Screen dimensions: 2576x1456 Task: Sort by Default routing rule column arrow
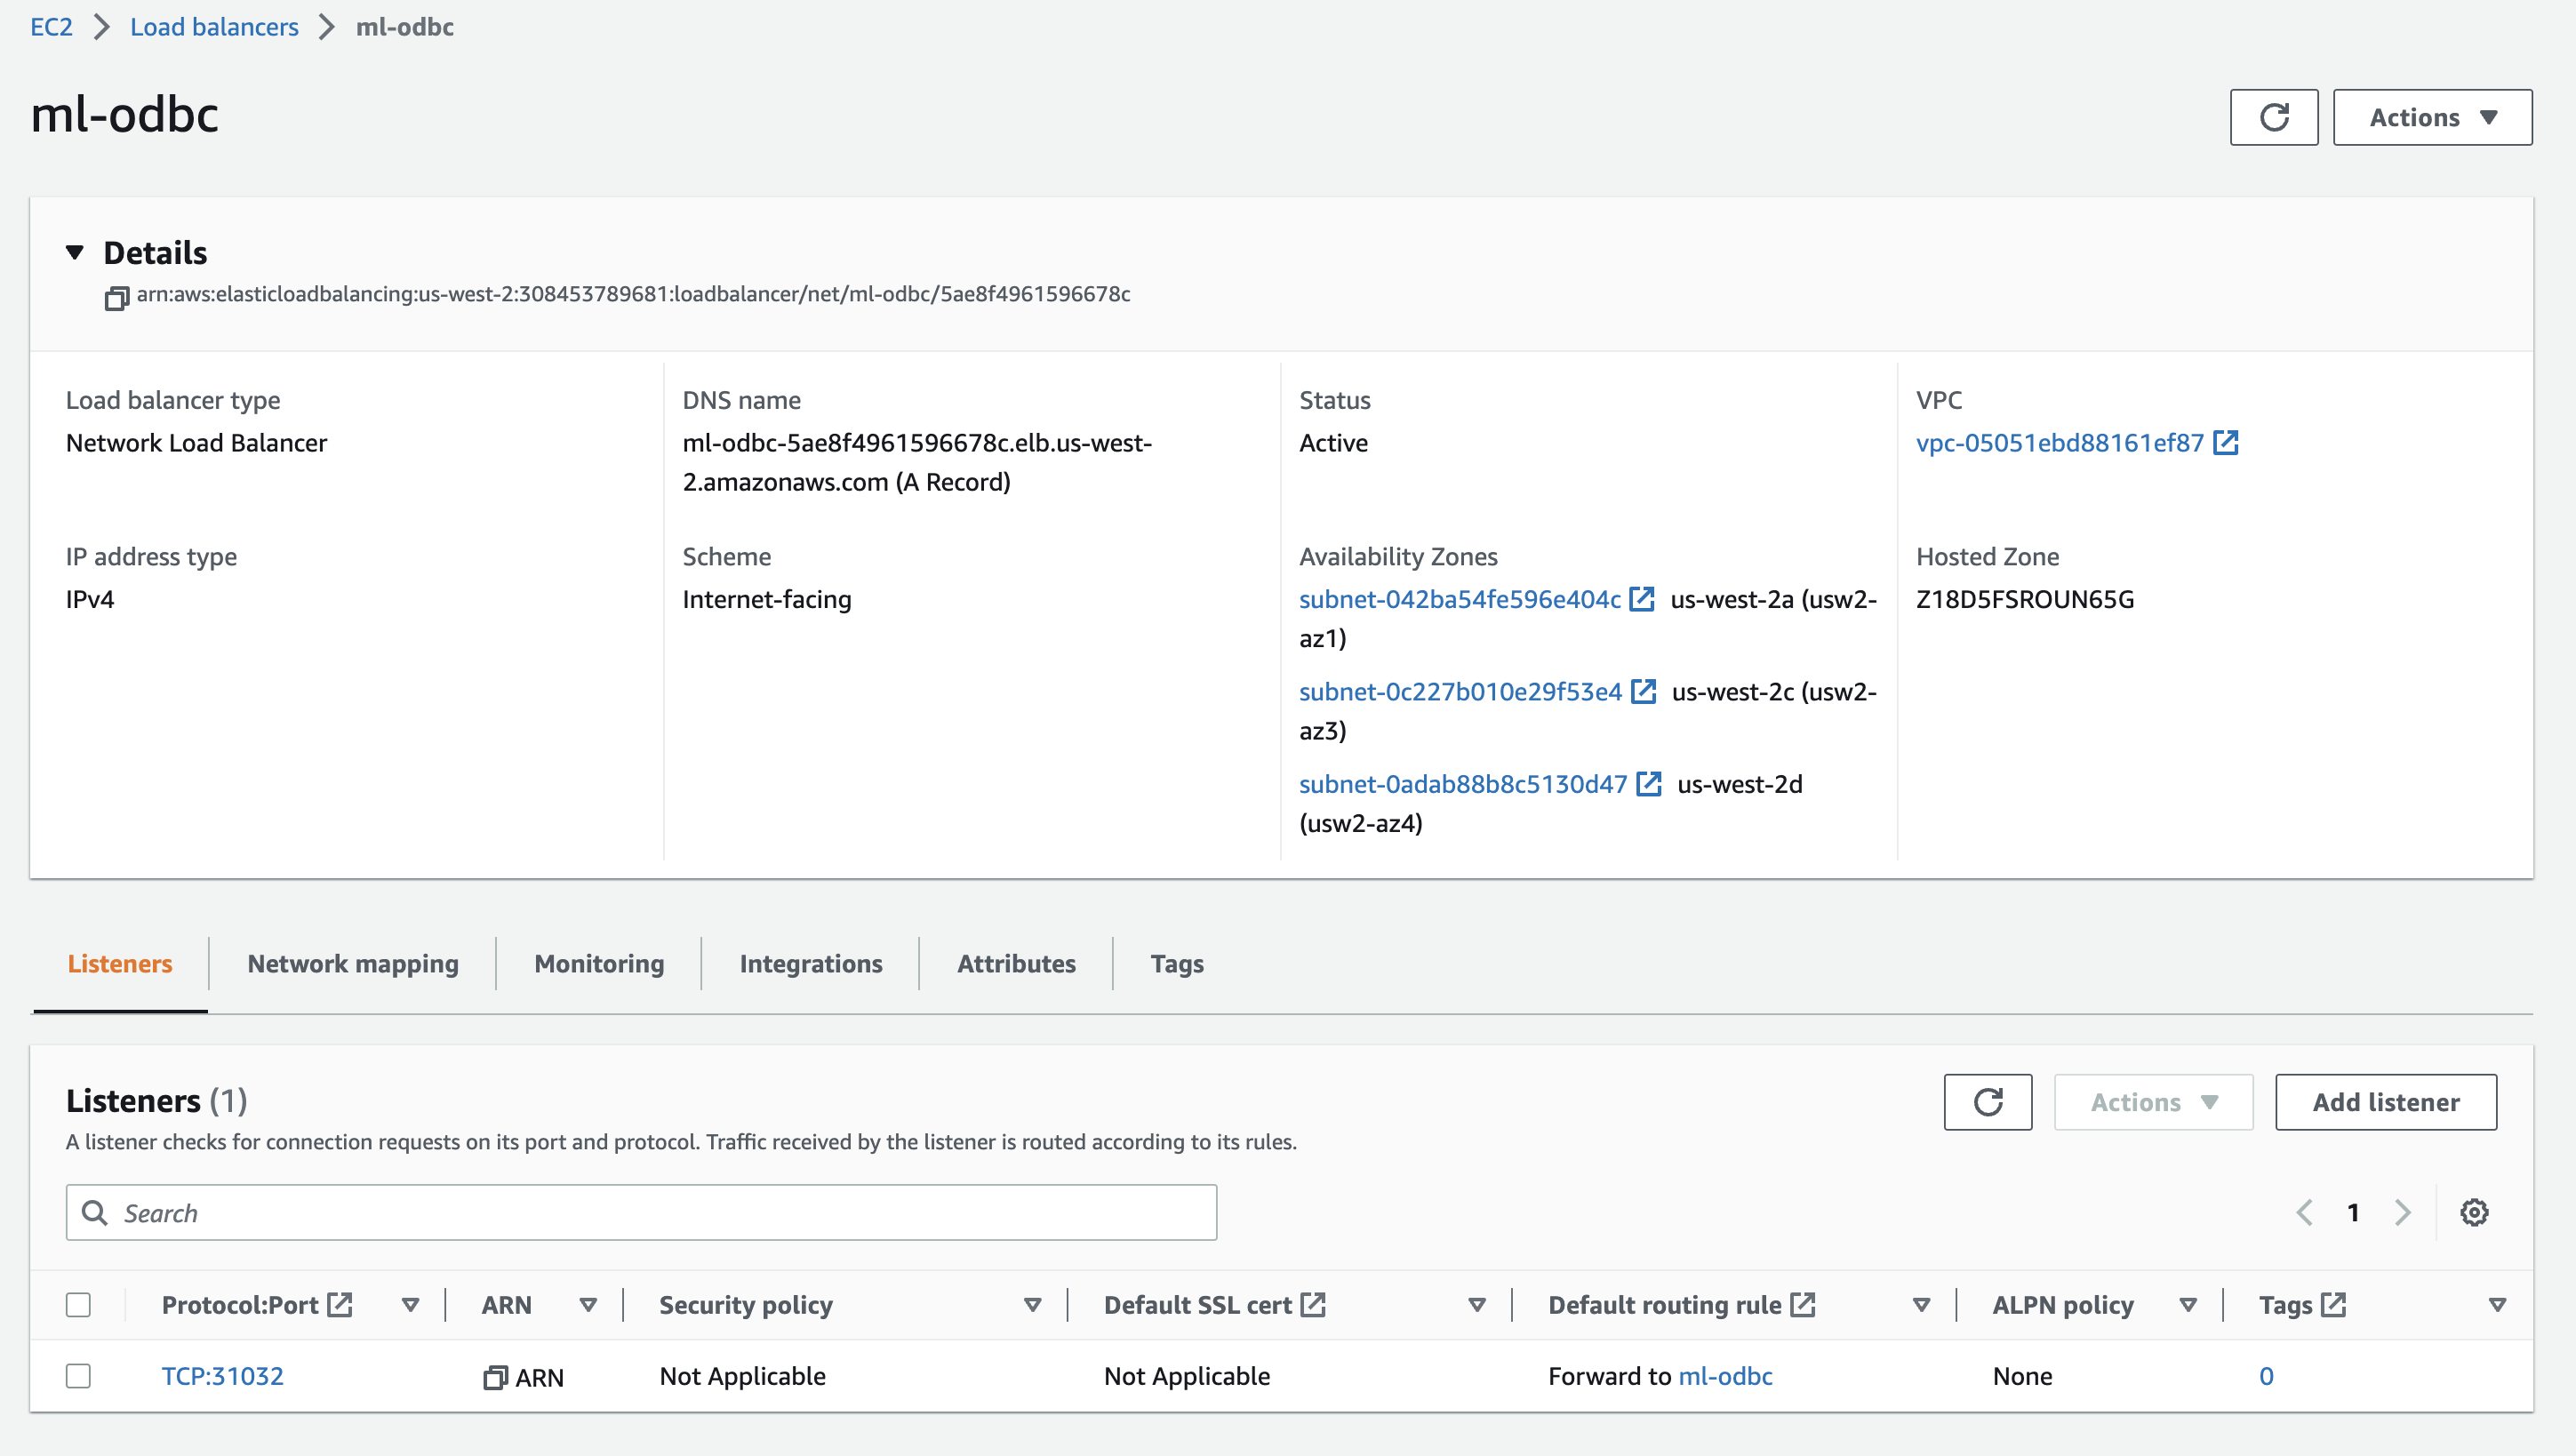click(1921, 1304)
